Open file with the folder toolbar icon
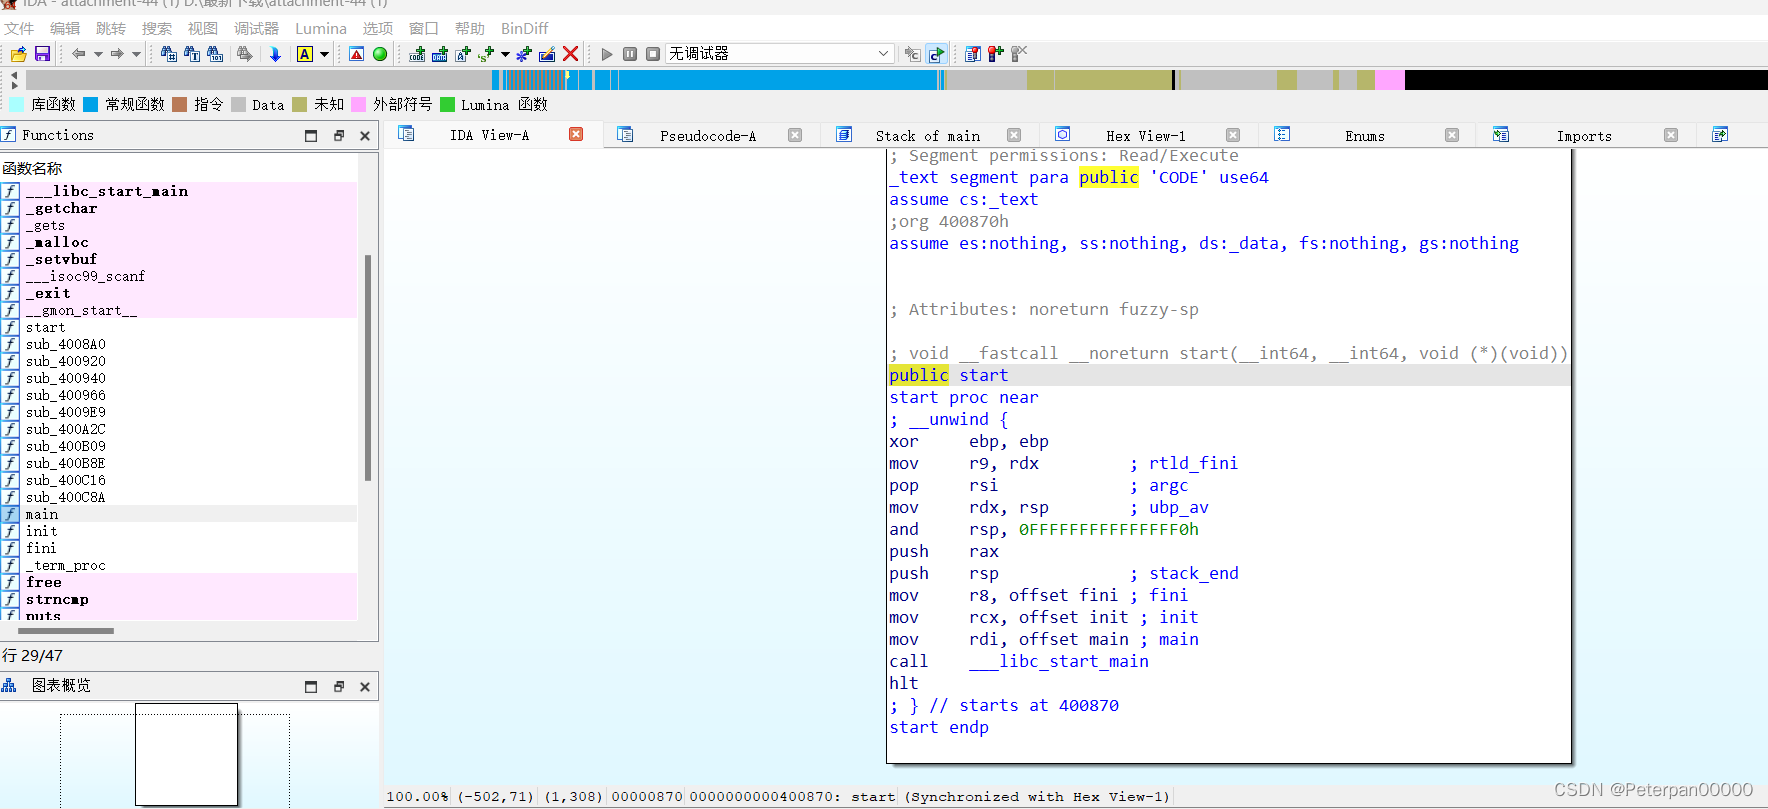 click(x=18, y=54)
